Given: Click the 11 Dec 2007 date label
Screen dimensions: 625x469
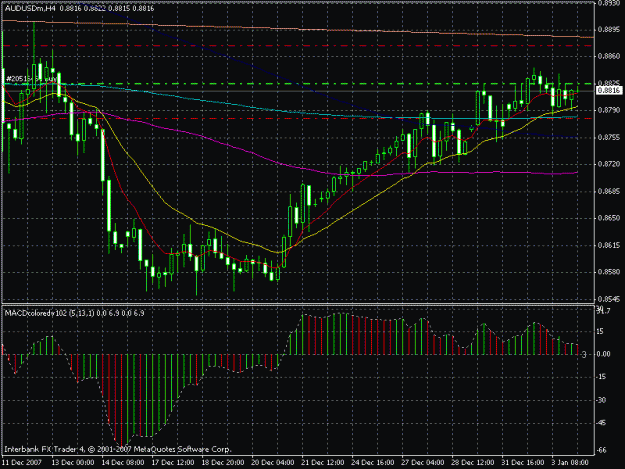Looking at the screenshot, I should [x=22, y=462].
